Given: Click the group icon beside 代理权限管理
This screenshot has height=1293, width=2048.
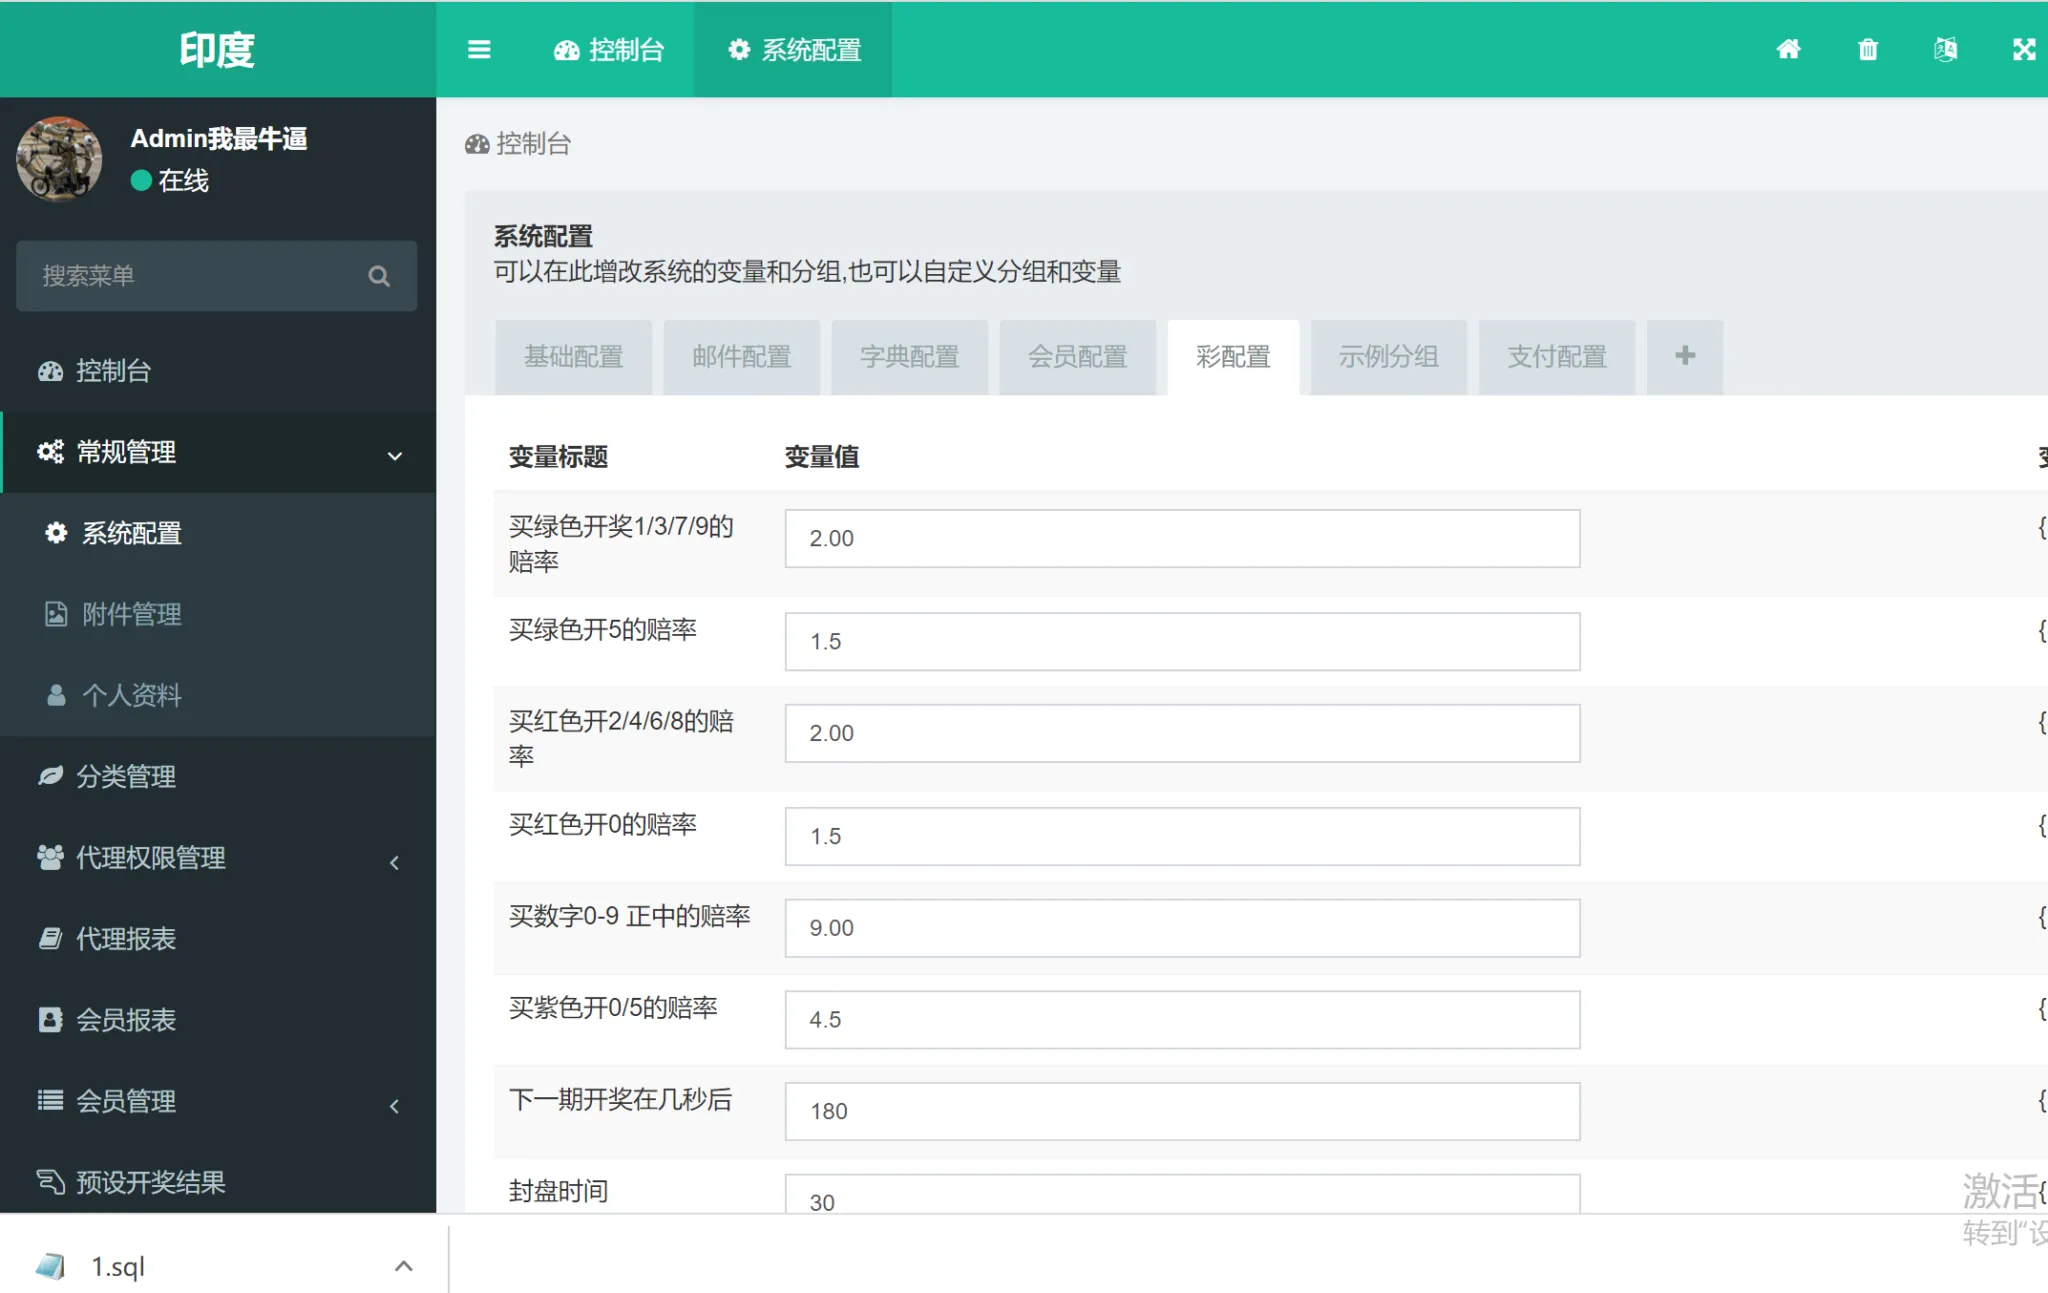Looking at the screenshot, I should (x=50, y=857).
